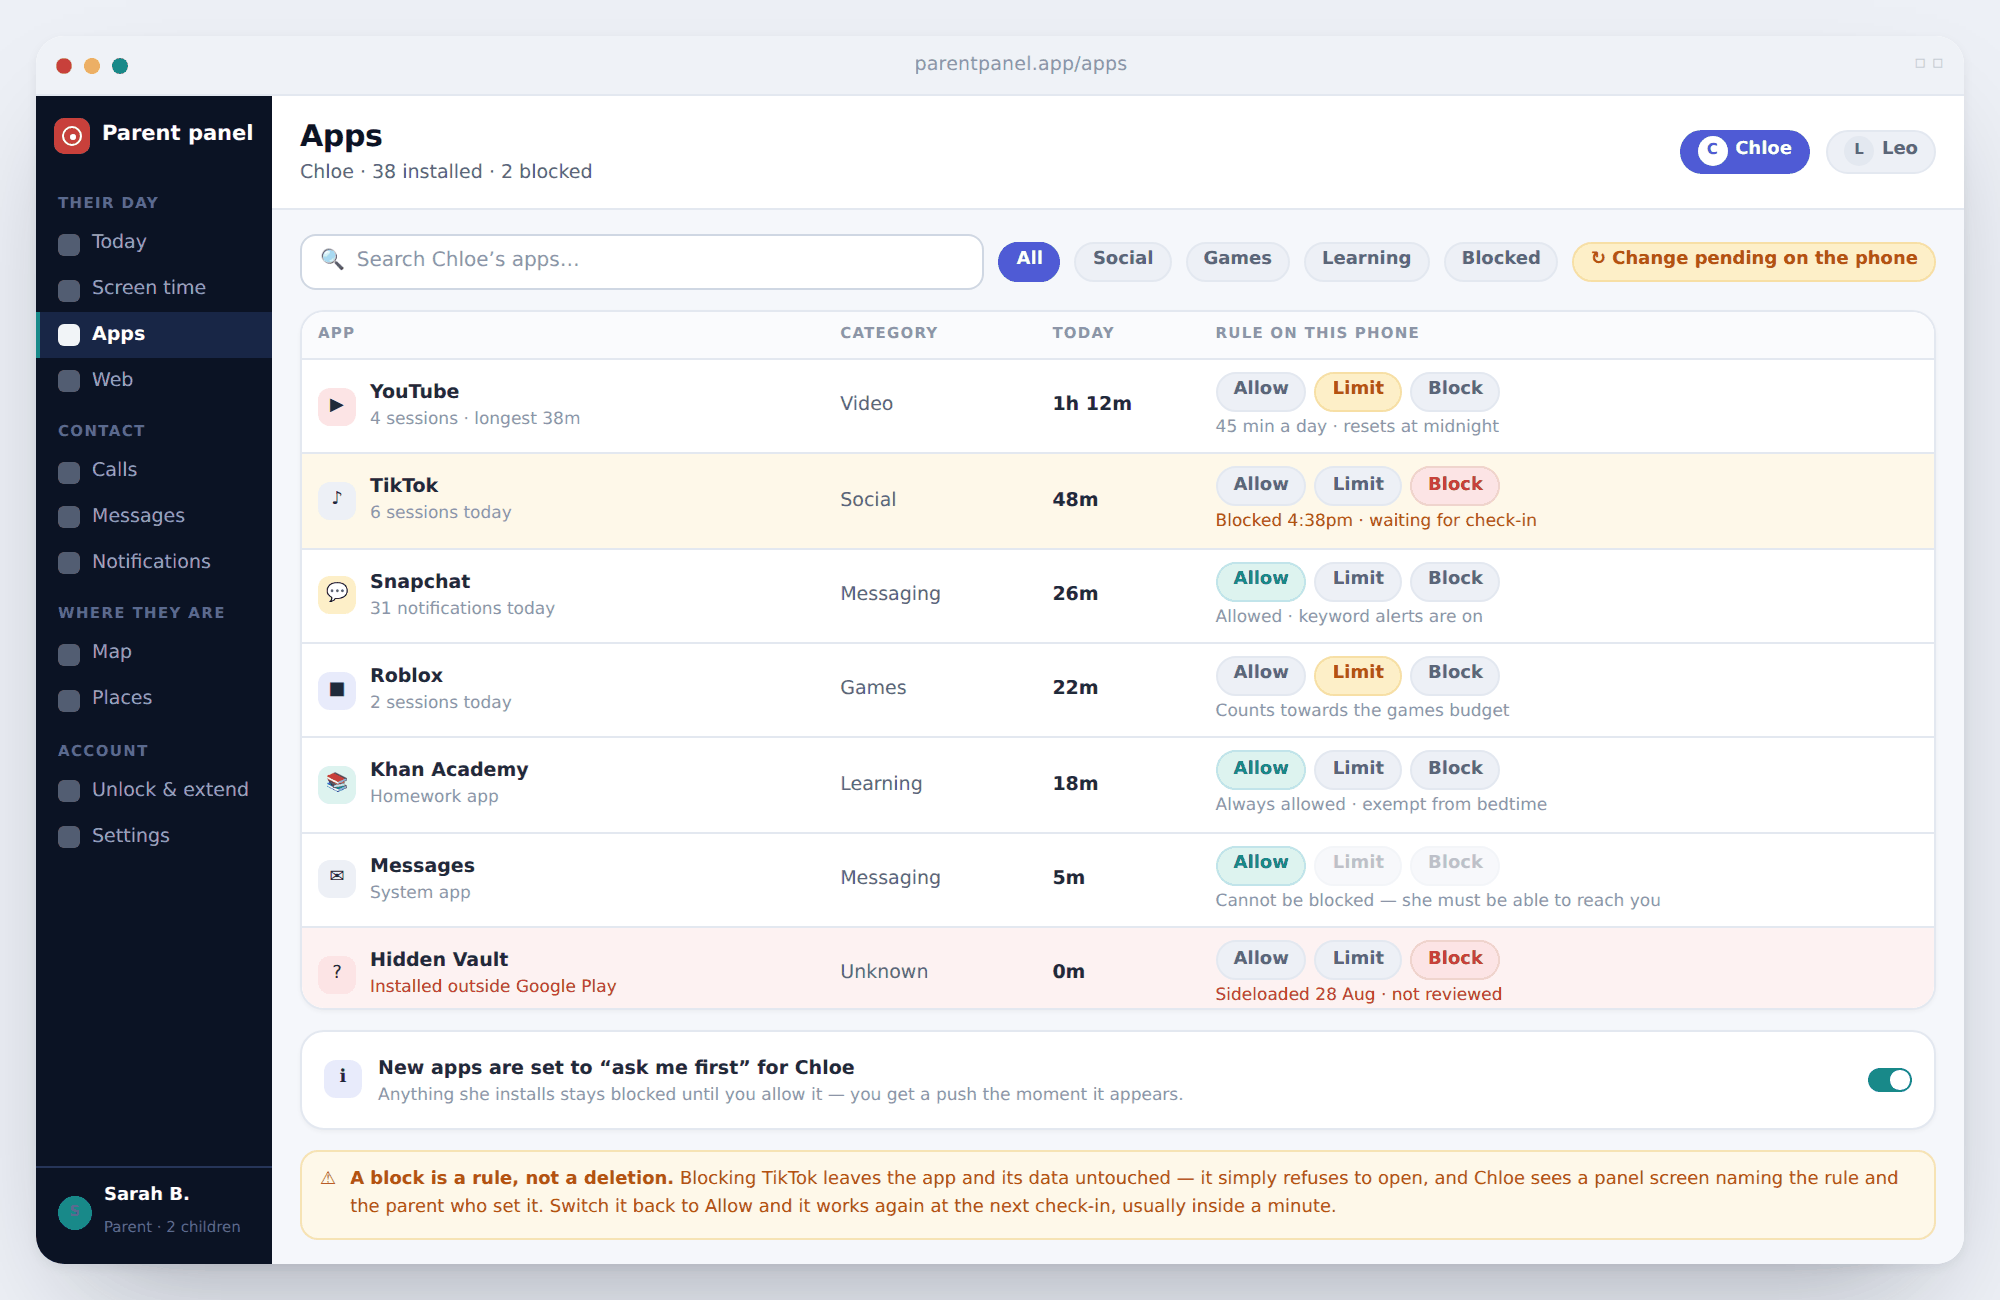Screen dimensions: 2000x1300
Task: Click Sarah B.'s avatar circle
Action: (x=75, y=1212)
